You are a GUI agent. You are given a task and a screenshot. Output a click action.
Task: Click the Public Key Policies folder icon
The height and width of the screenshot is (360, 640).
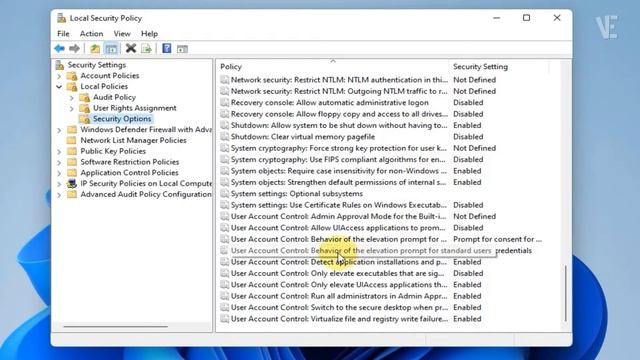pyautogui.click(x=72, y=151)
